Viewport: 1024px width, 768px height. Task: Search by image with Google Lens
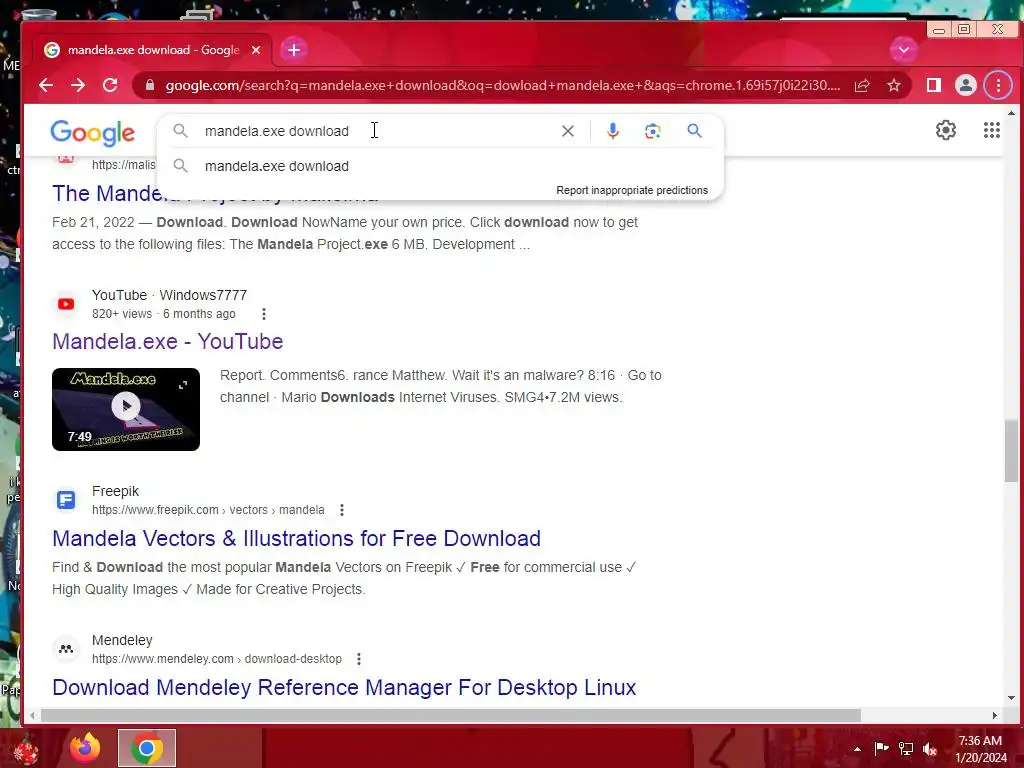click(652, 131)
